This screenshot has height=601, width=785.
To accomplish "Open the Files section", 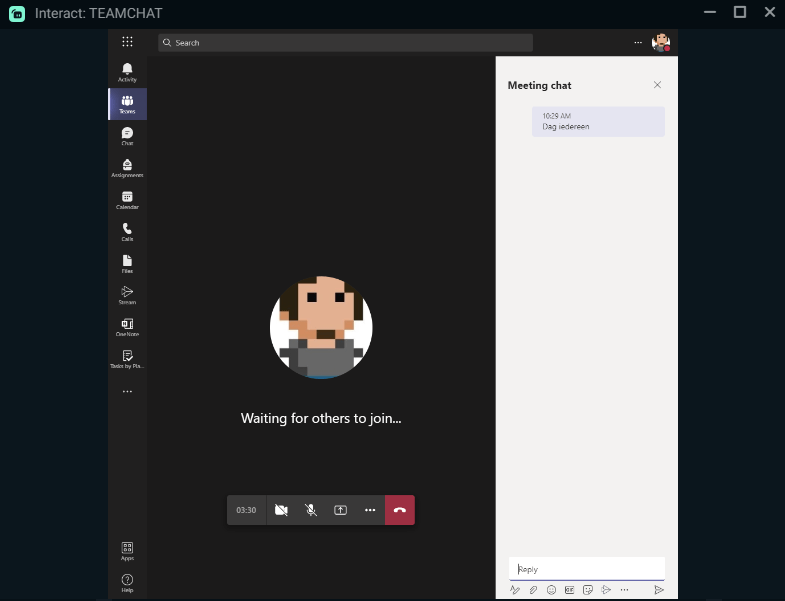I will (x=127, y=263).
